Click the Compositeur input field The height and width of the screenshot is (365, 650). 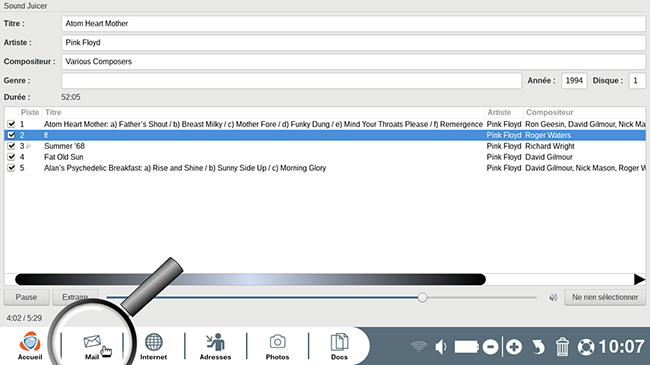point(354,61)
